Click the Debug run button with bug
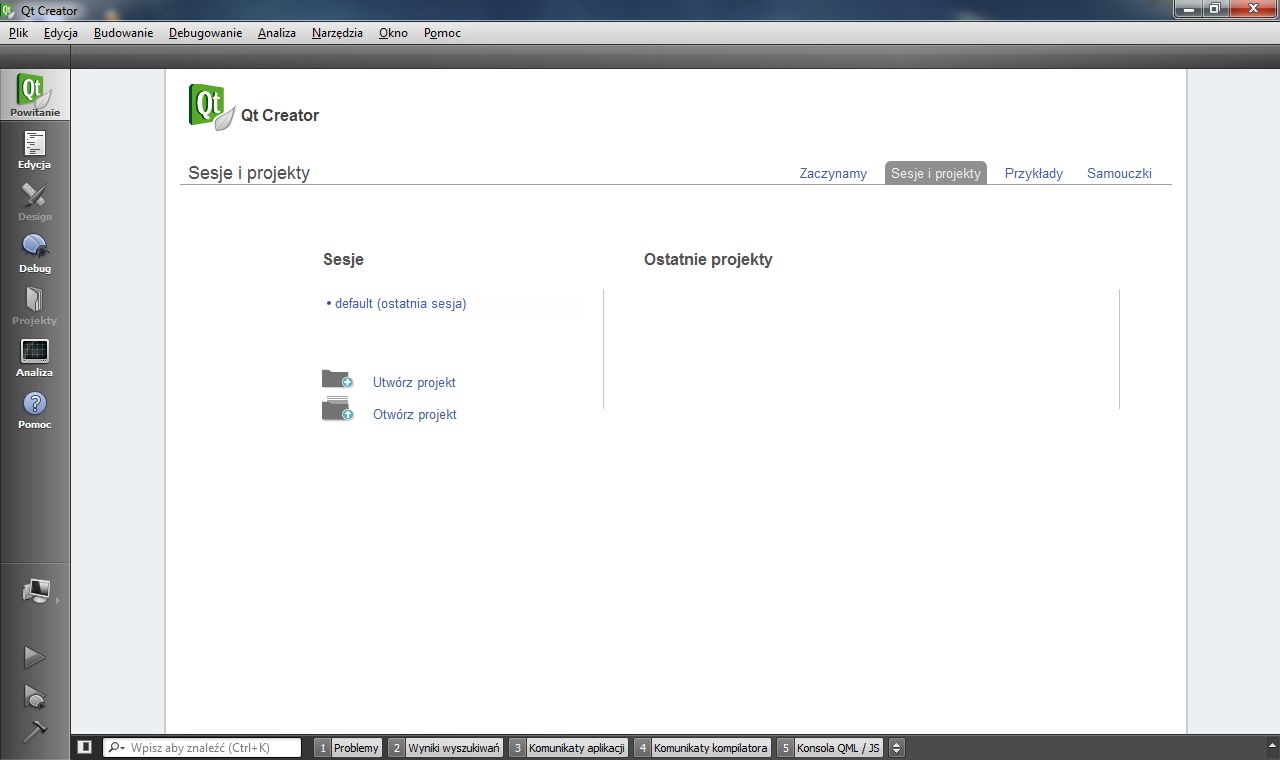The width and height of the screenshot is (1280, 760). 35,695
